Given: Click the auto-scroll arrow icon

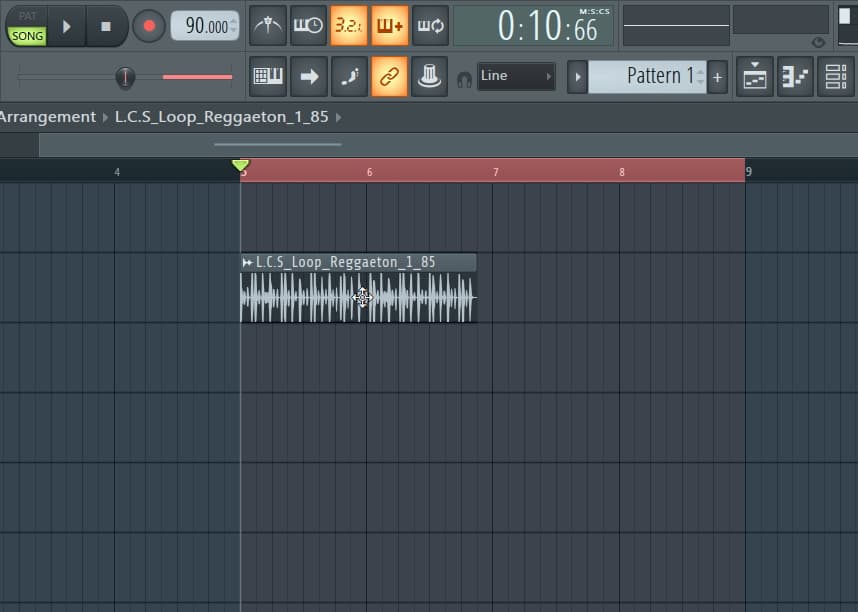Looking at the screenshot, I should pos(308,76).
